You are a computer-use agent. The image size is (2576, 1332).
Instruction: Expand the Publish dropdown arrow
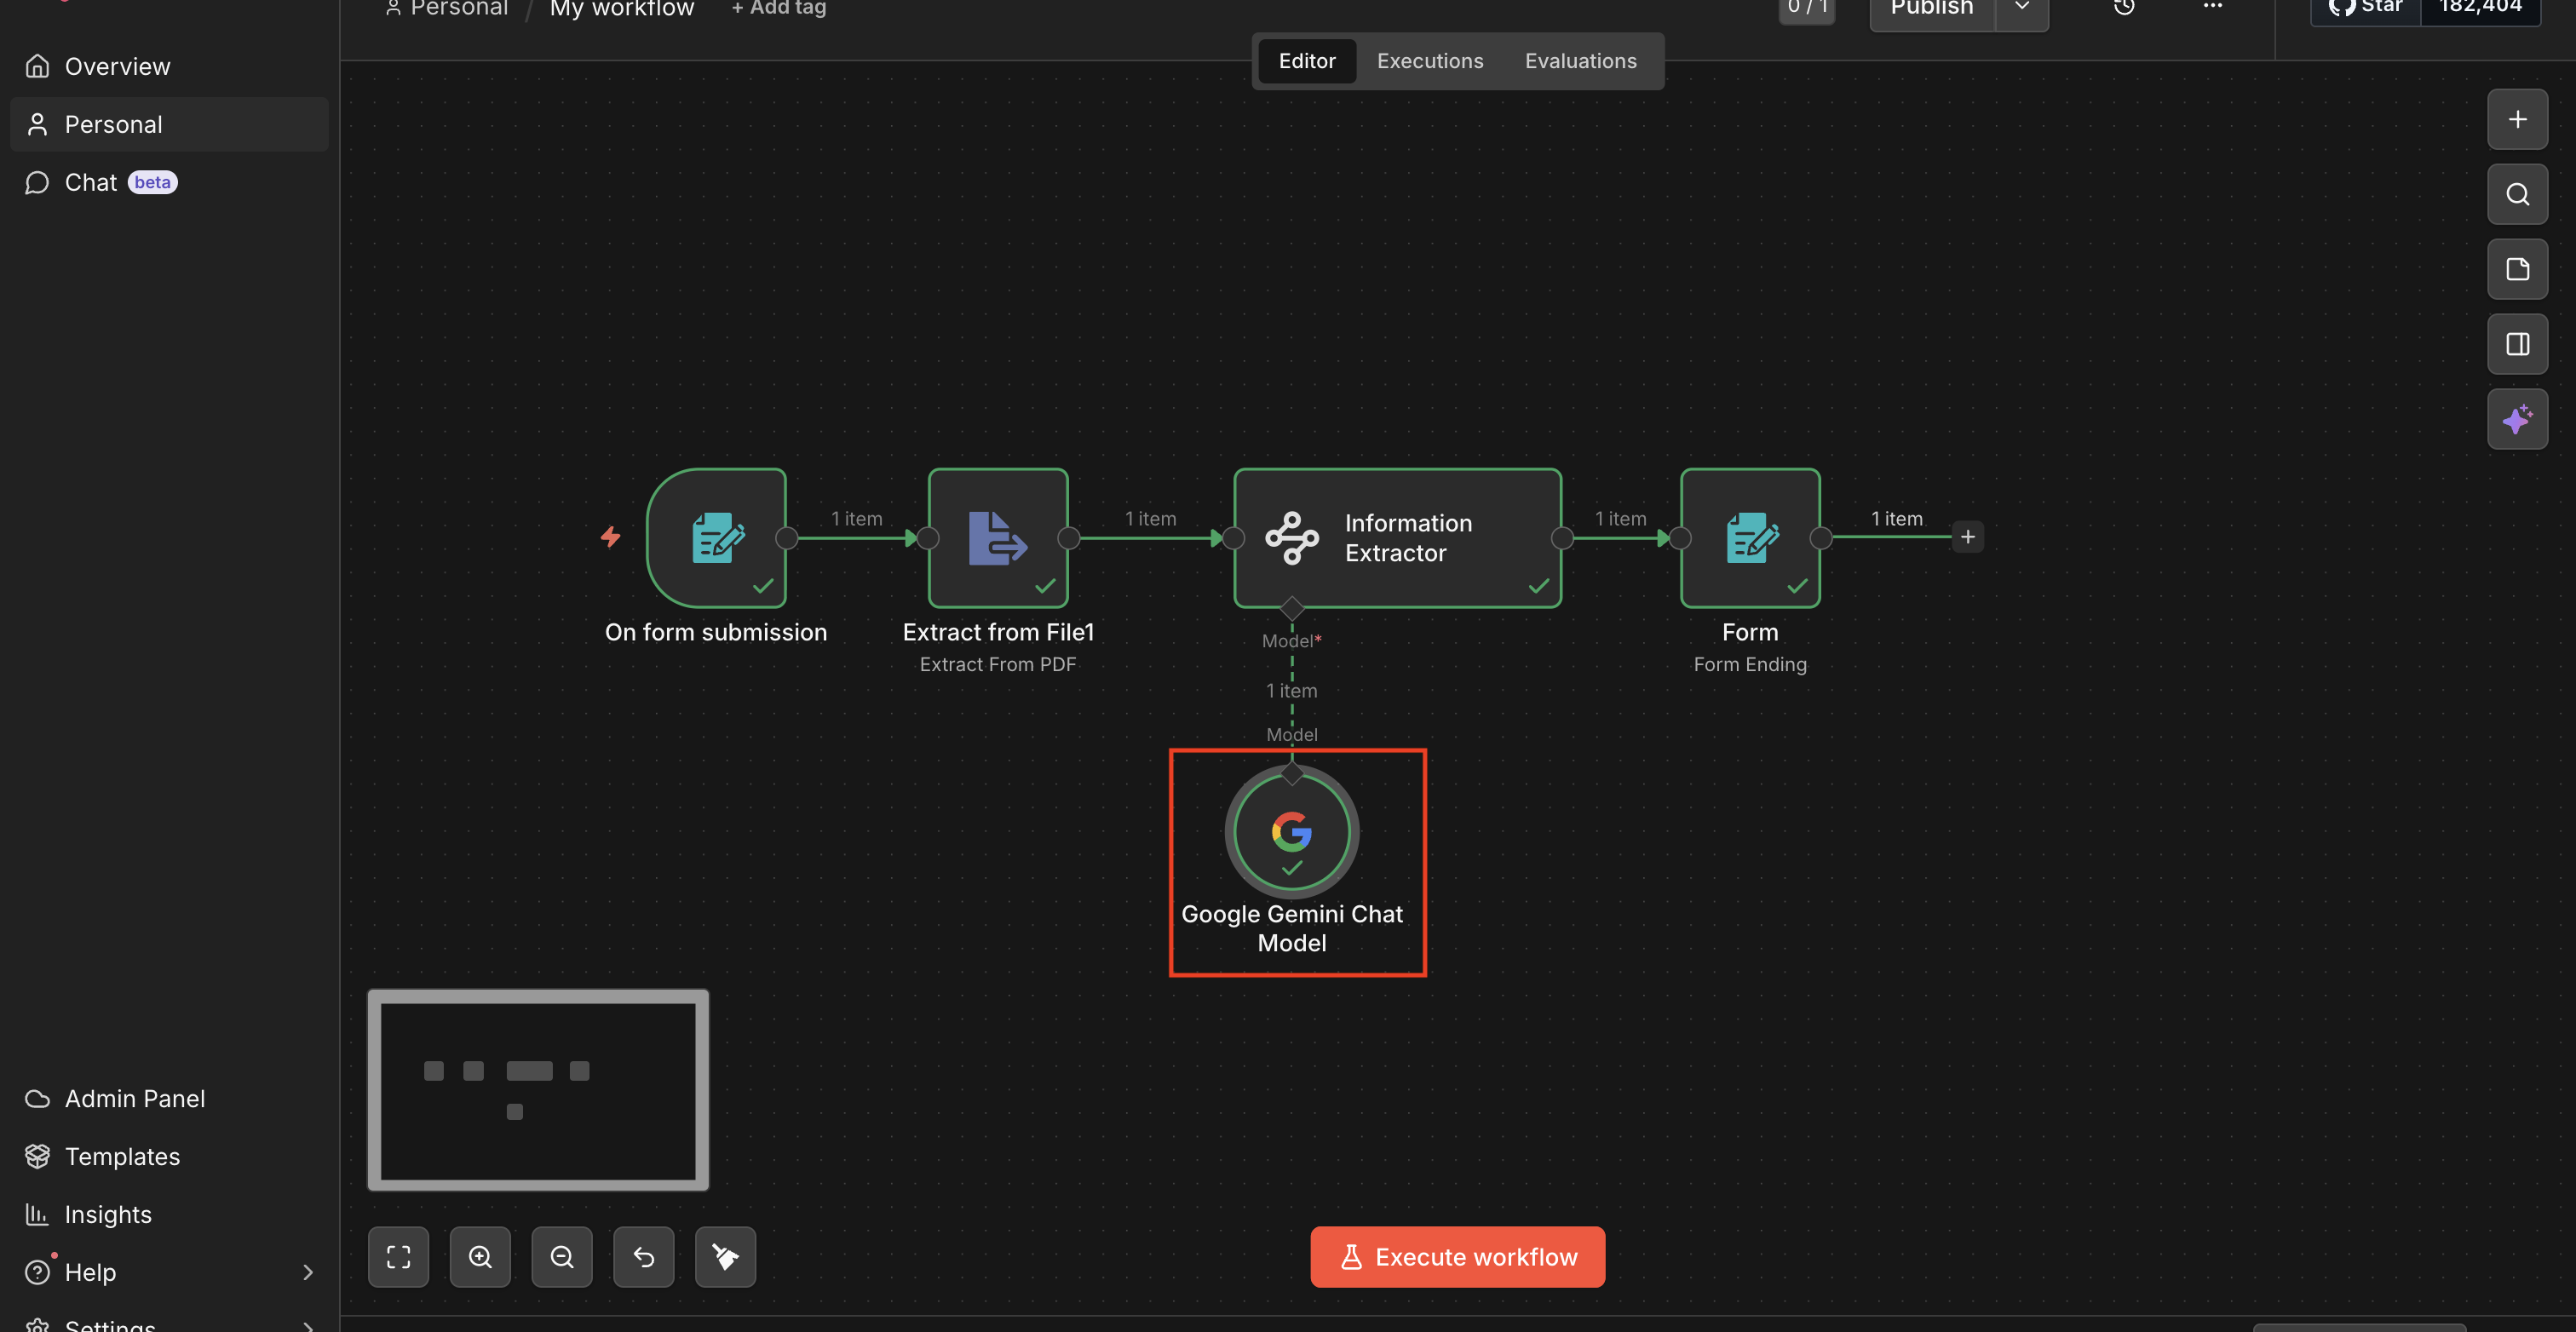tap(2021, 8)
